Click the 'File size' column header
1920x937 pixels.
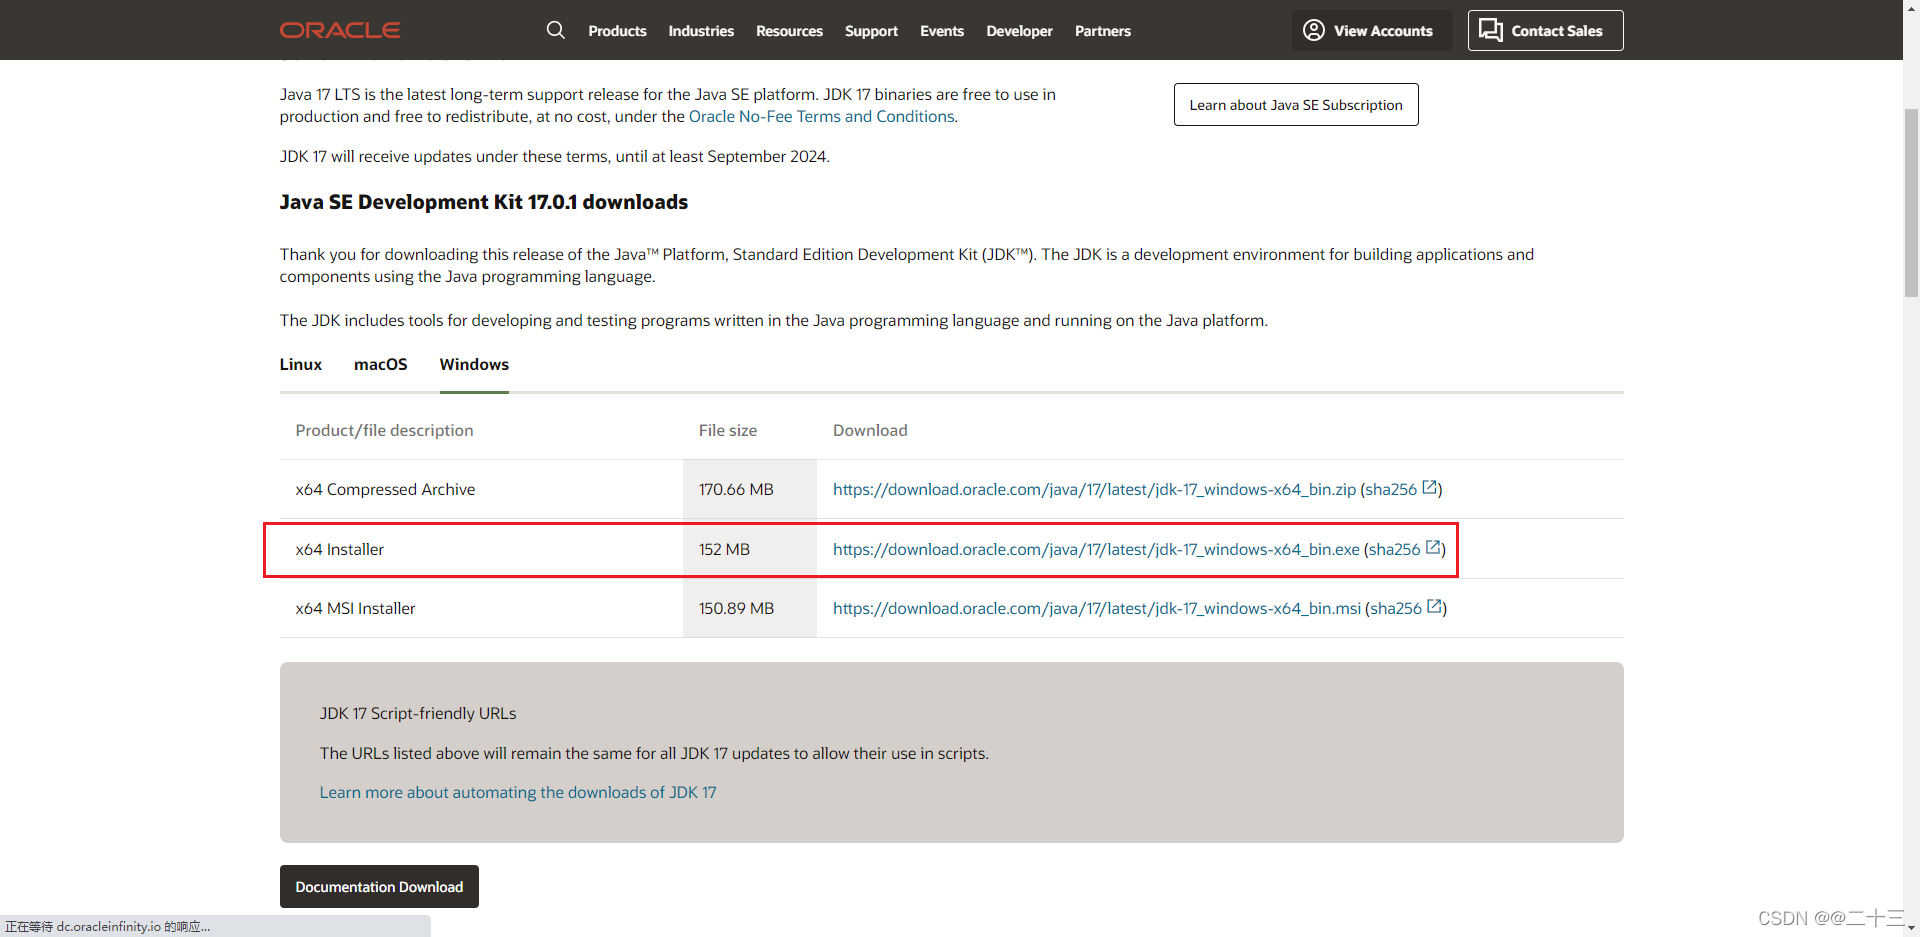(x=728, y=431)
